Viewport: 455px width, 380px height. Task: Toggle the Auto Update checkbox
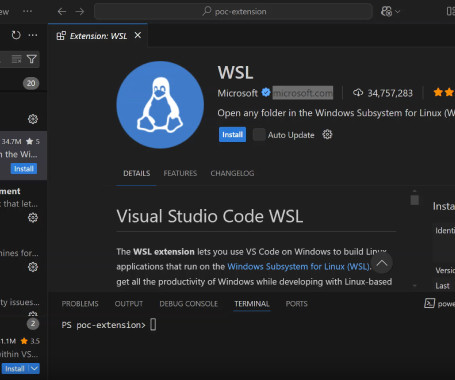click(259, 135)
